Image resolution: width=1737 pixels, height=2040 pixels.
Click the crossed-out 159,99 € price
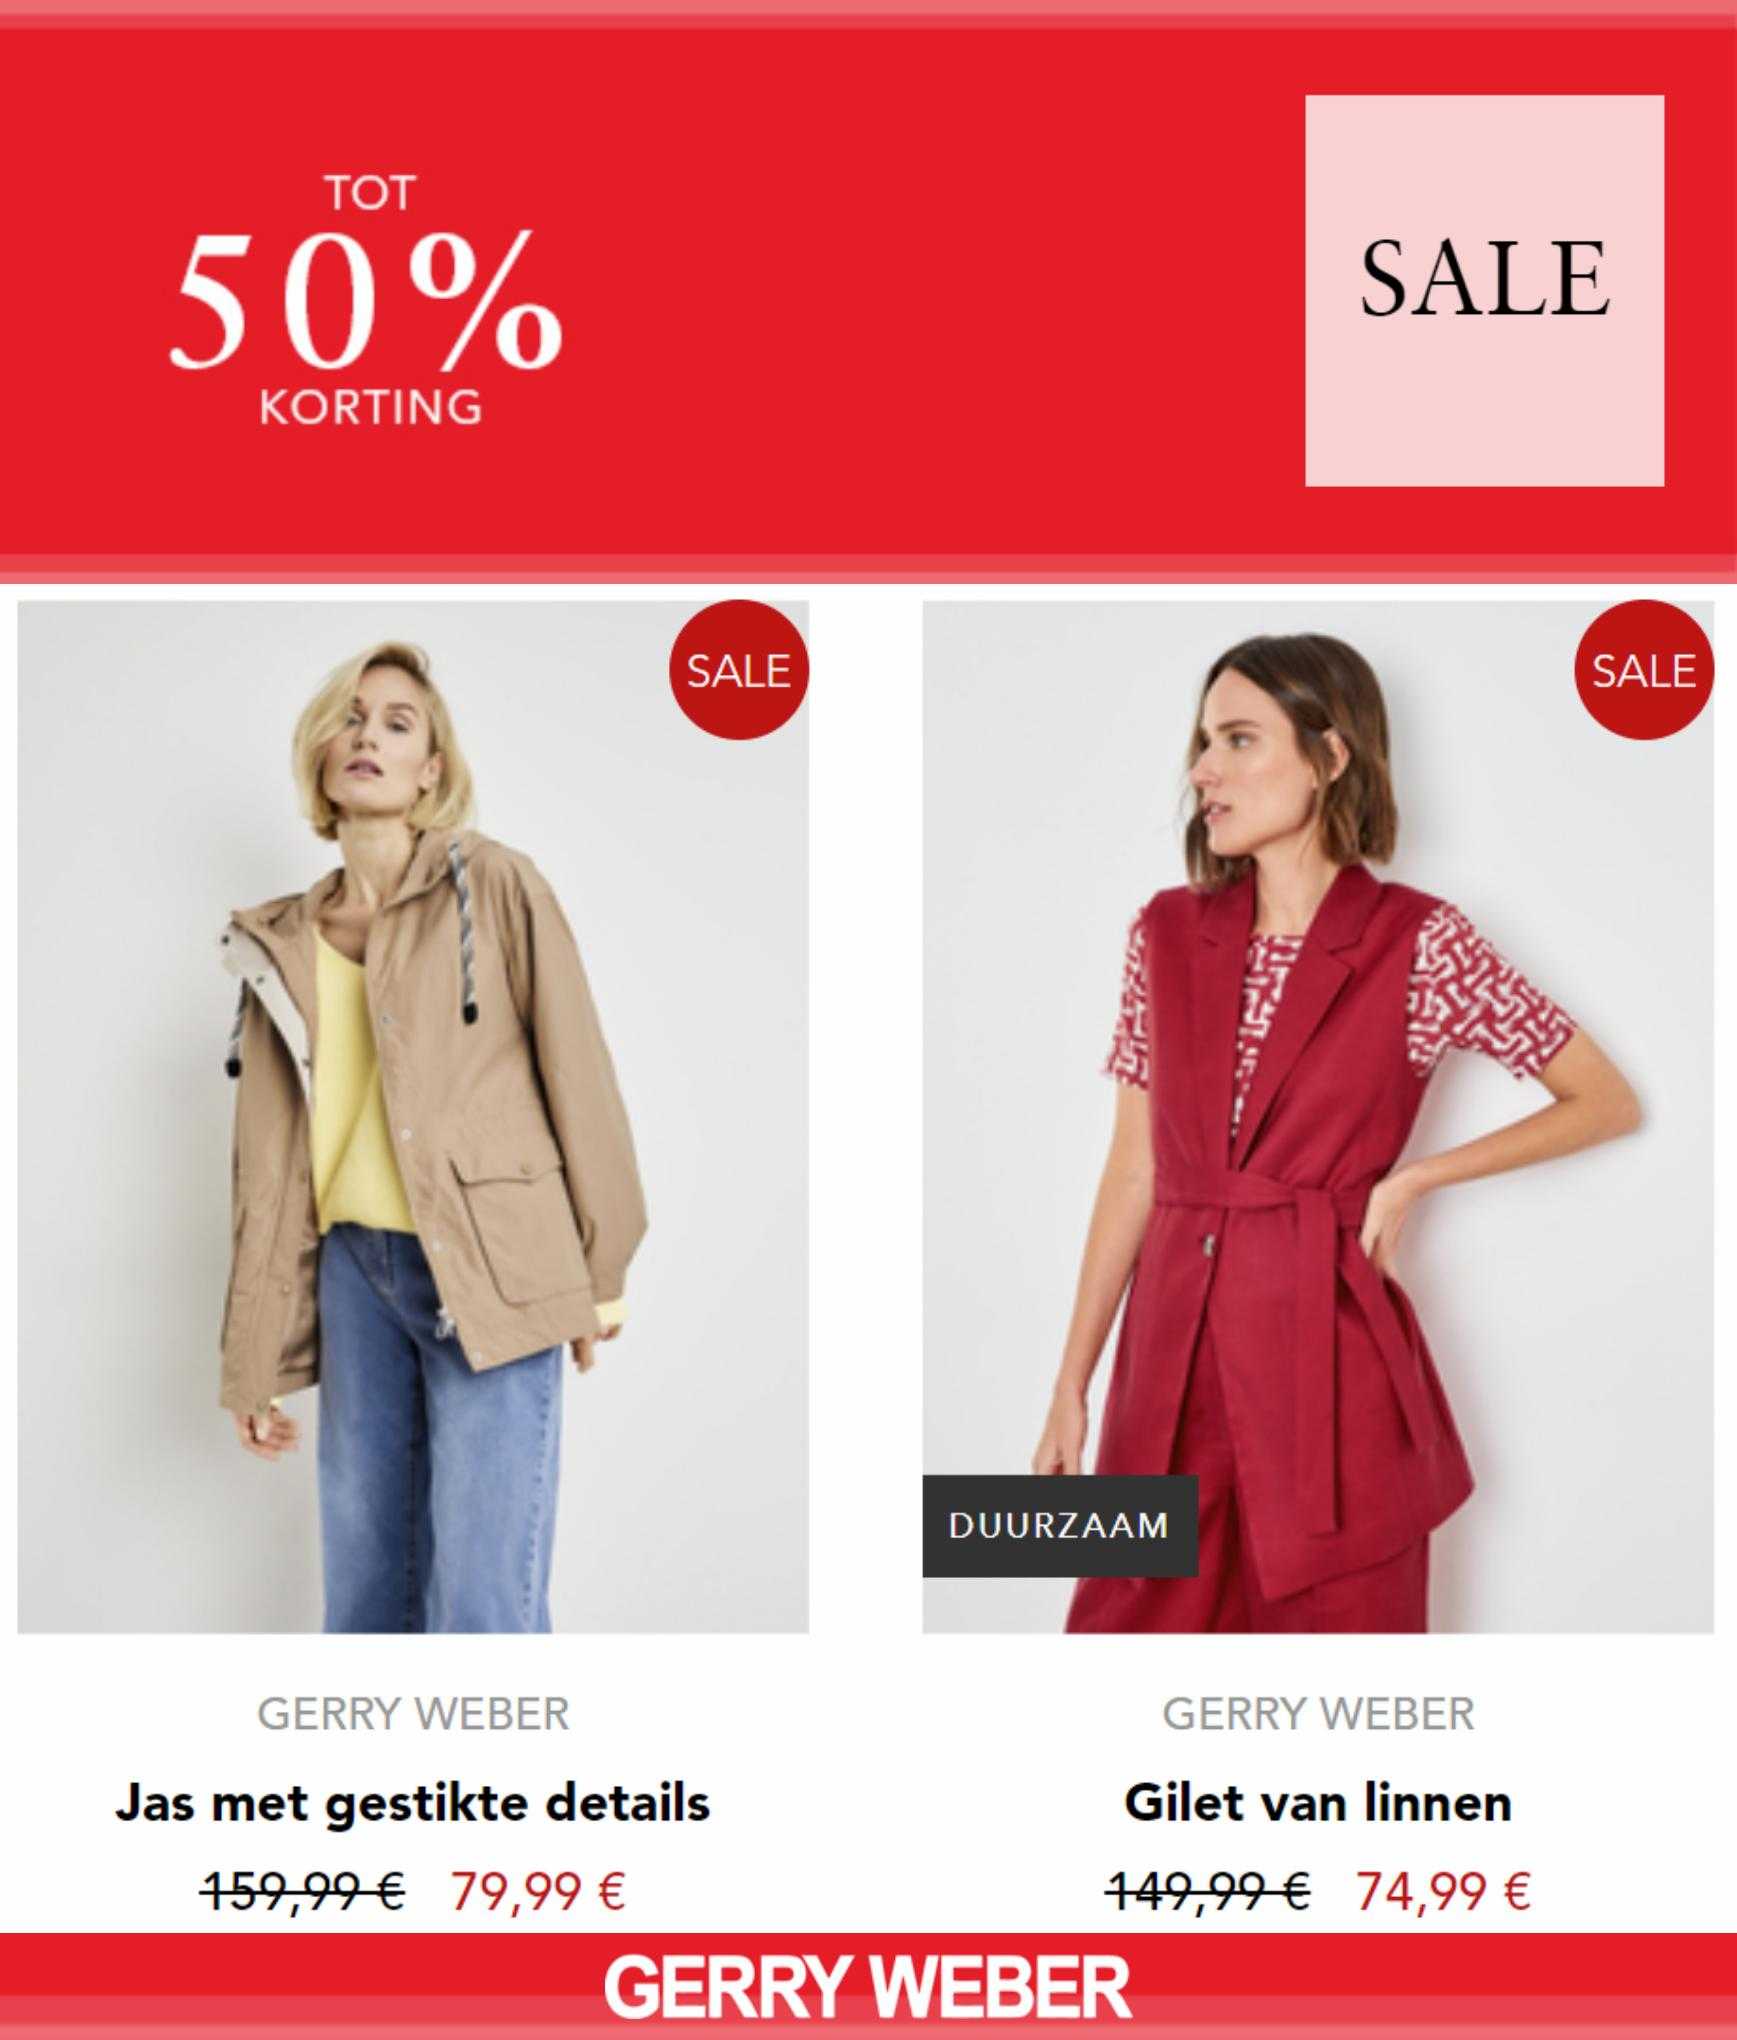303,1891
